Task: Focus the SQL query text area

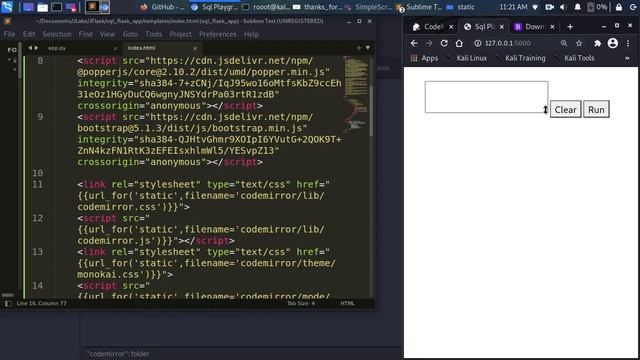Action: point(486,97)
